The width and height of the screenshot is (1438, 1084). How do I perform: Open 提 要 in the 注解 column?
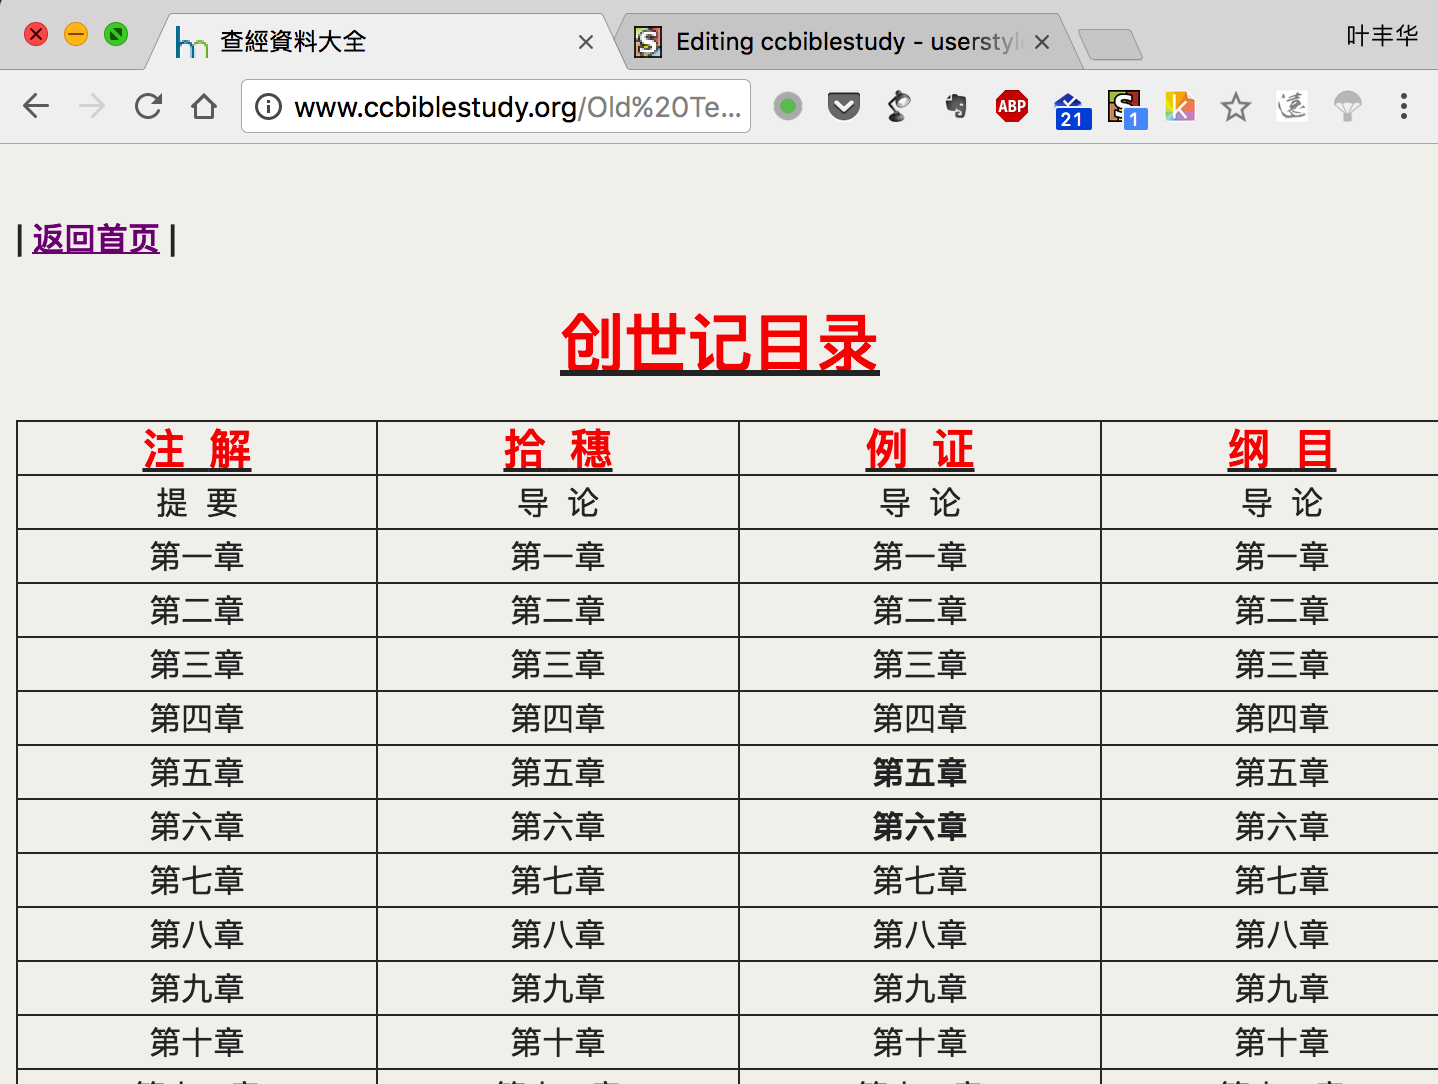[197, 502]
